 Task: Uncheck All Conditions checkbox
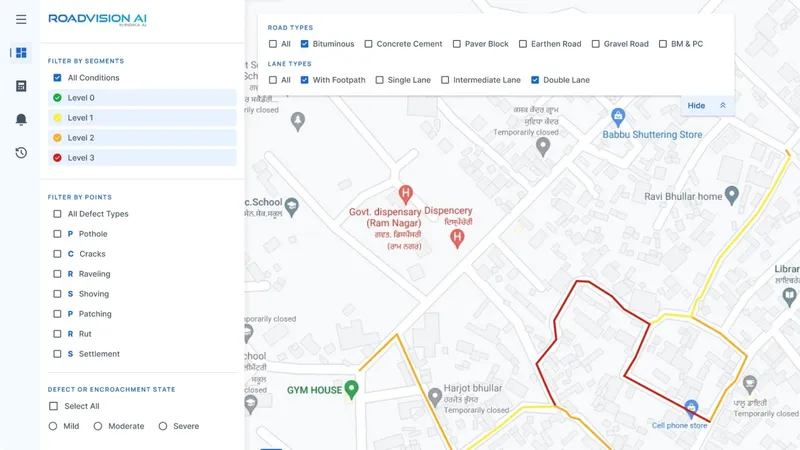click(x=57, y=78)
